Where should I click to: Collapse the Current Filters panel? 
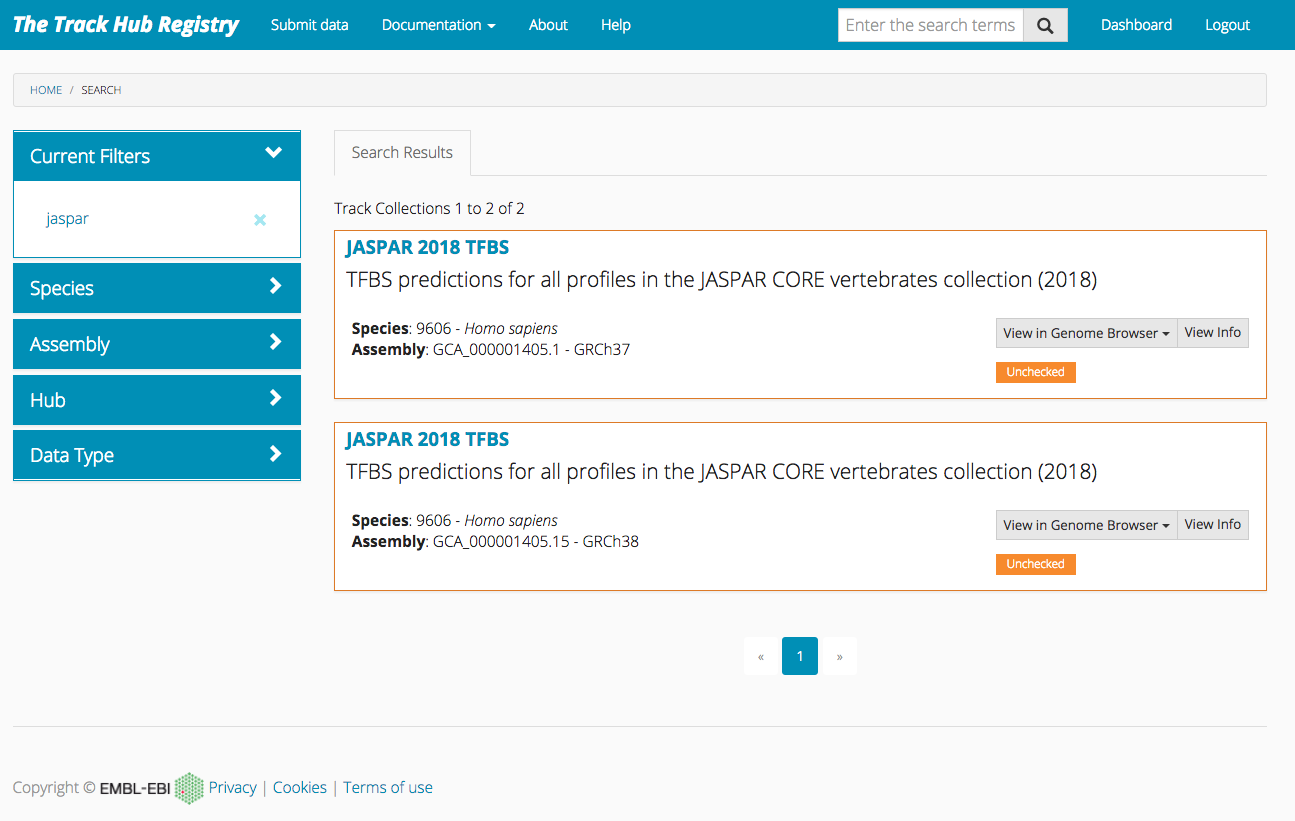tap(273, 153)
